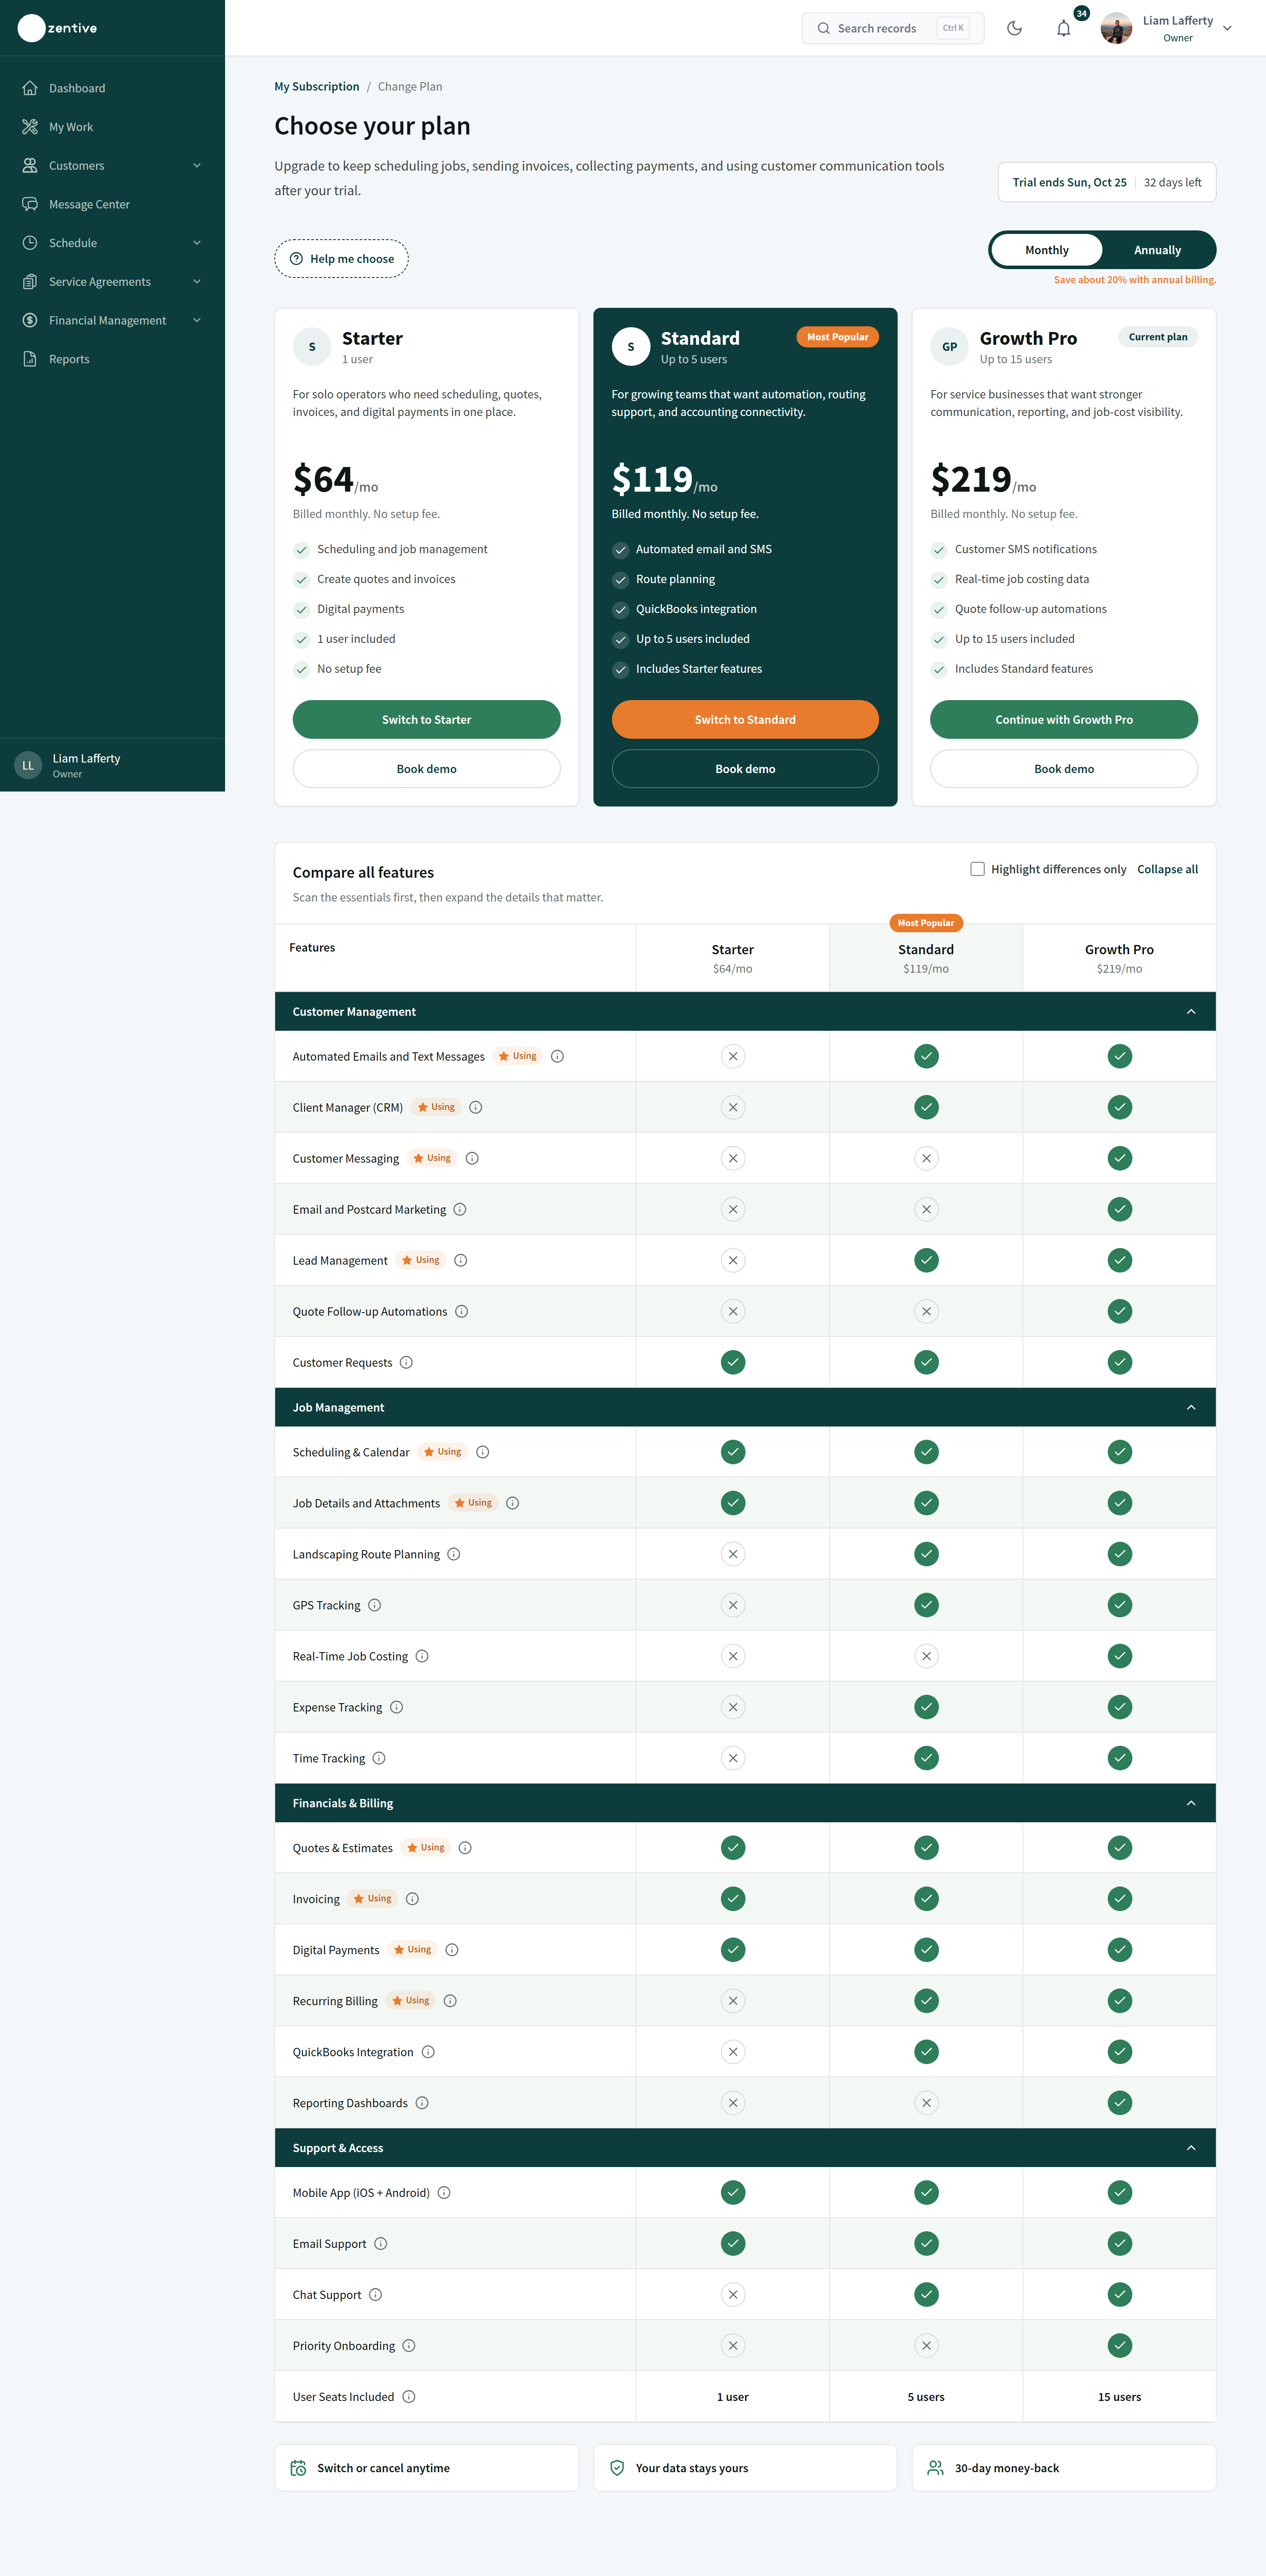Screen dimensions: 1266x2576
Task: Expand the Service Agreements sidebar menu
Action: pyautogui.click(x=197, y=282)
